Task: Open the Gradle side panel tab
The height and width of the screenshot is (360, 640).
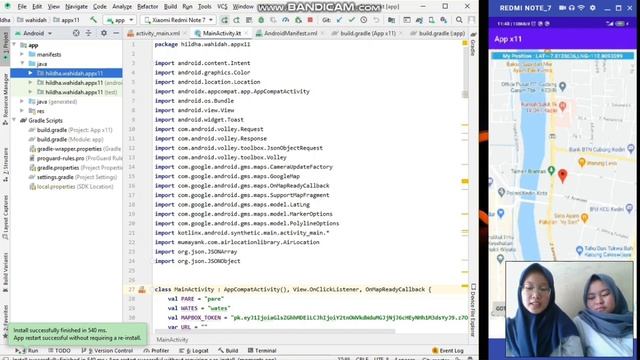Action: pos(473,44)
